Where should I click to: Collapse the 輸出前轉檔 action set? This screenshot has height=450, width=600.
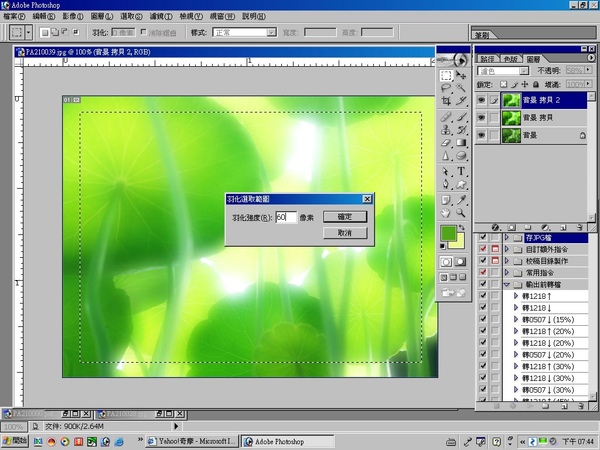pos(506,283)
